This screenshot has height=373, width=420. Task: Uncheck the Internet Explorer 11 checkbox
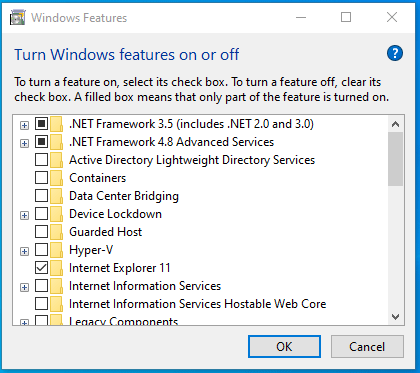coord(41,268)
